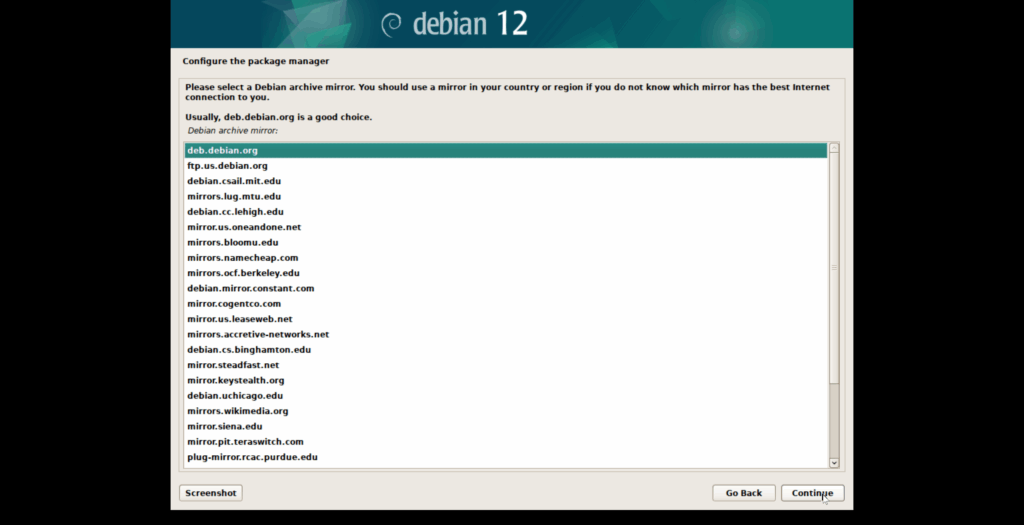Pick mirrors.lug.mtu.edu mirror
The image size is (1024, 525).
click(233, 196)
